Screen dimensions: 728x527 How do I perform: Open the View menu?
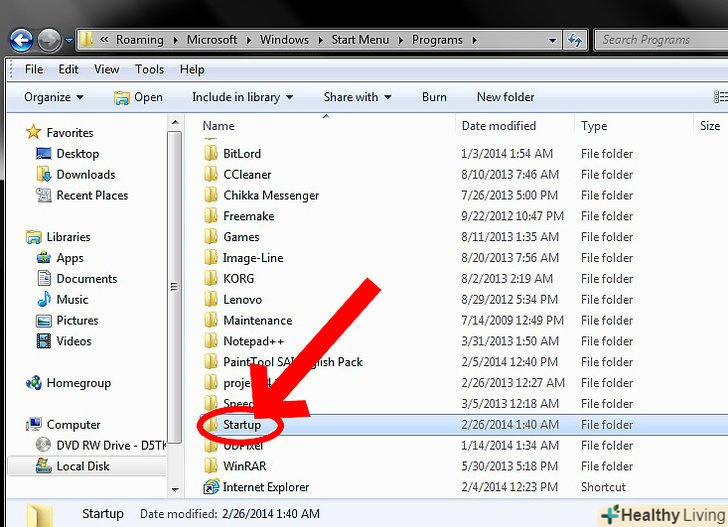(x=106, y=69)
